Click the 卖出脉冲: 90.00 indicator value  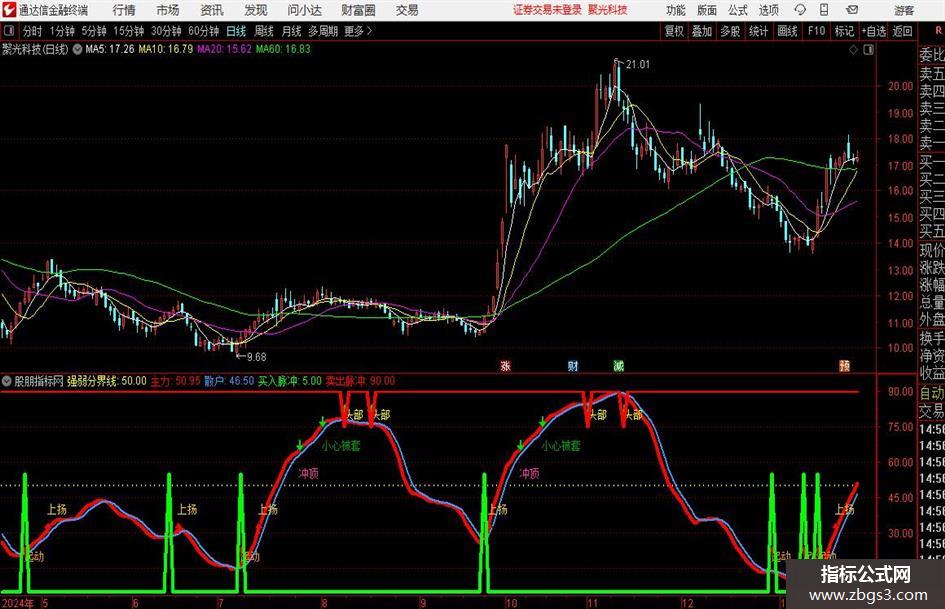click(360, 381)
